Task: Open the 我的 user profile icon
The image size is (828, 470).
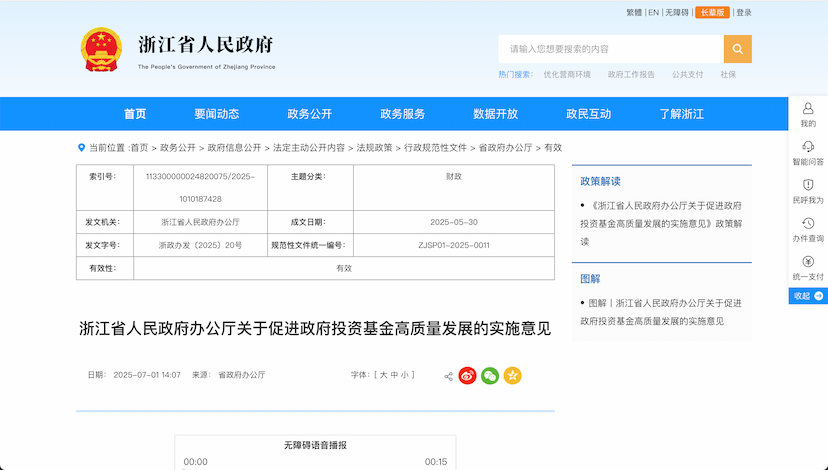Action: click(x=808, y=109)
